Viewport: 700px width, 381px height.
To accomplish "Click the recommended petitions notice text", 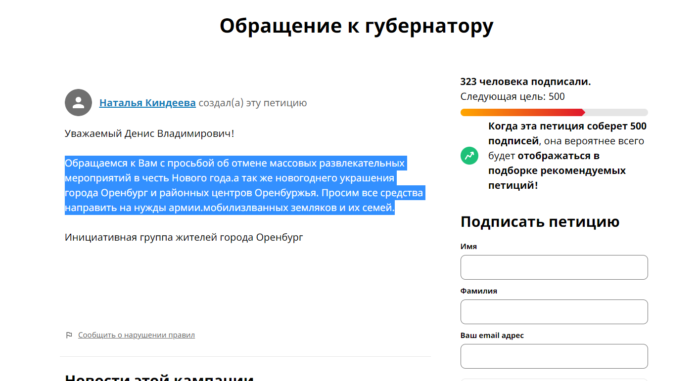I will (567, 155).
